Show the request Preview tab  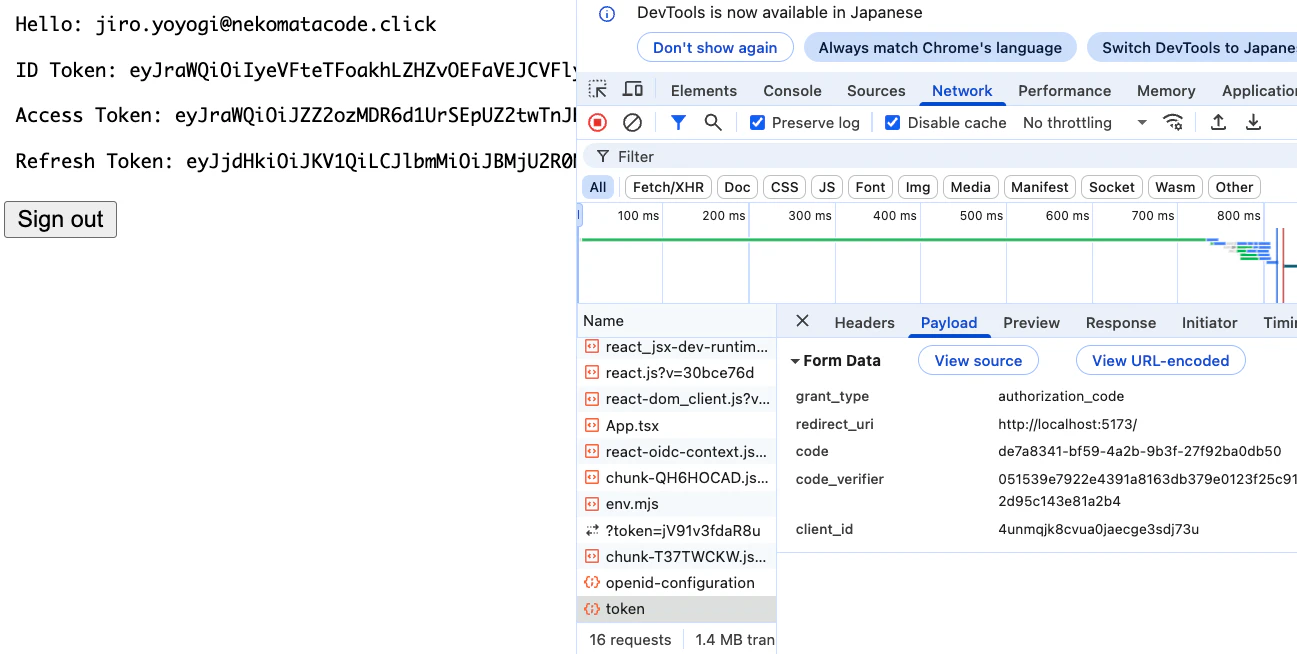(1031, 322)
